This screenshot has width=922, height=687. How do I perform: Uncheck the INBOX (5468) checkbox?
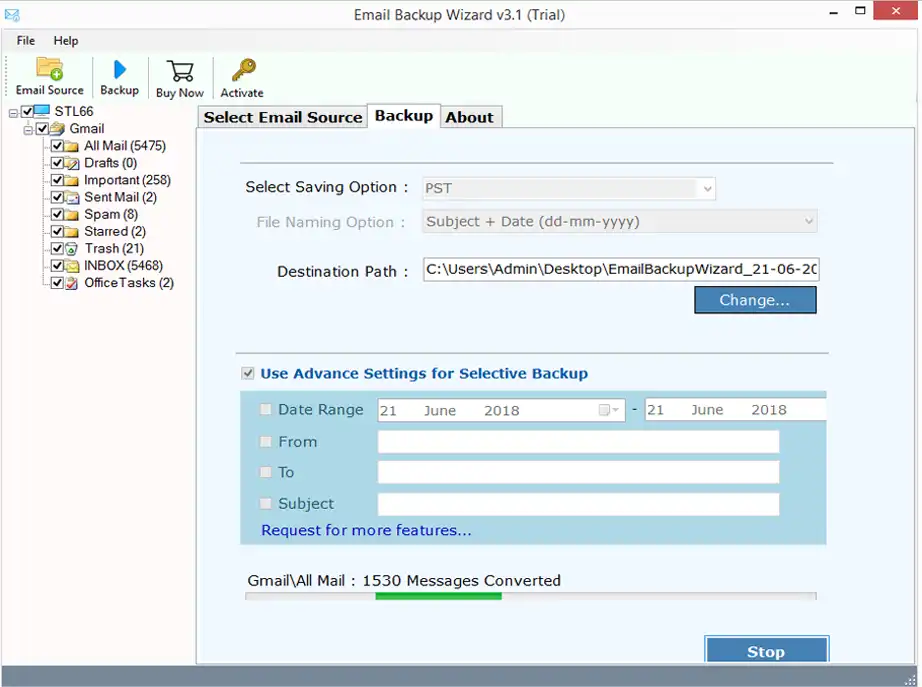pos(57,266)
